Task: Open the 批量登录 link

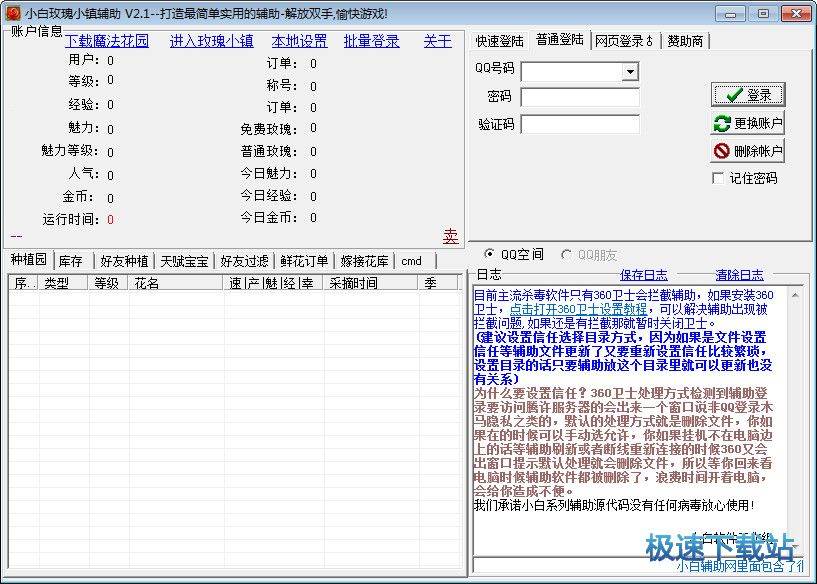Action: (x=371, y=41)
